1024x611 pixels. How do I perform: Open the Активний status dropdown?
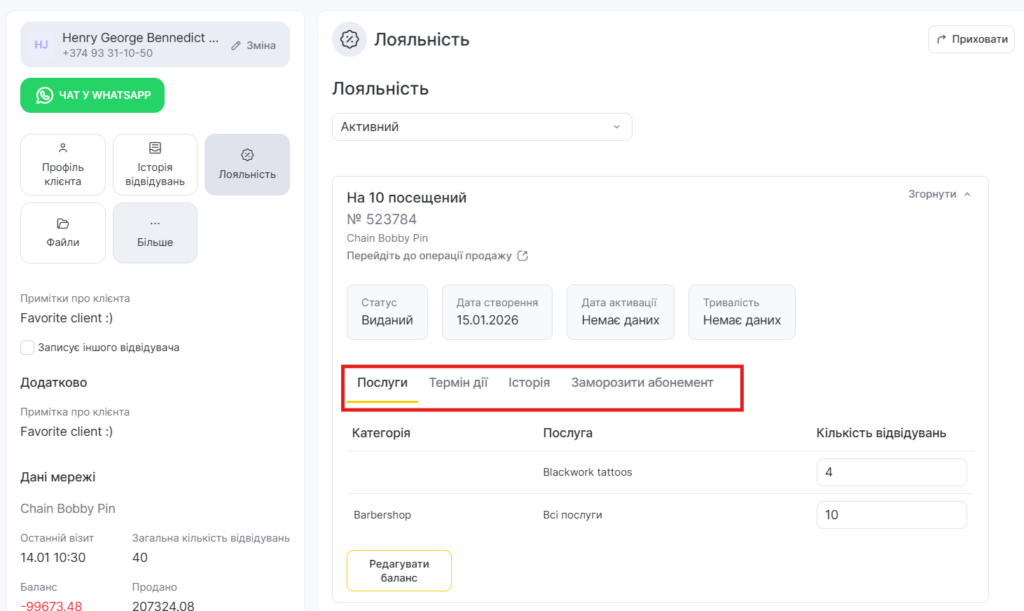481,127
